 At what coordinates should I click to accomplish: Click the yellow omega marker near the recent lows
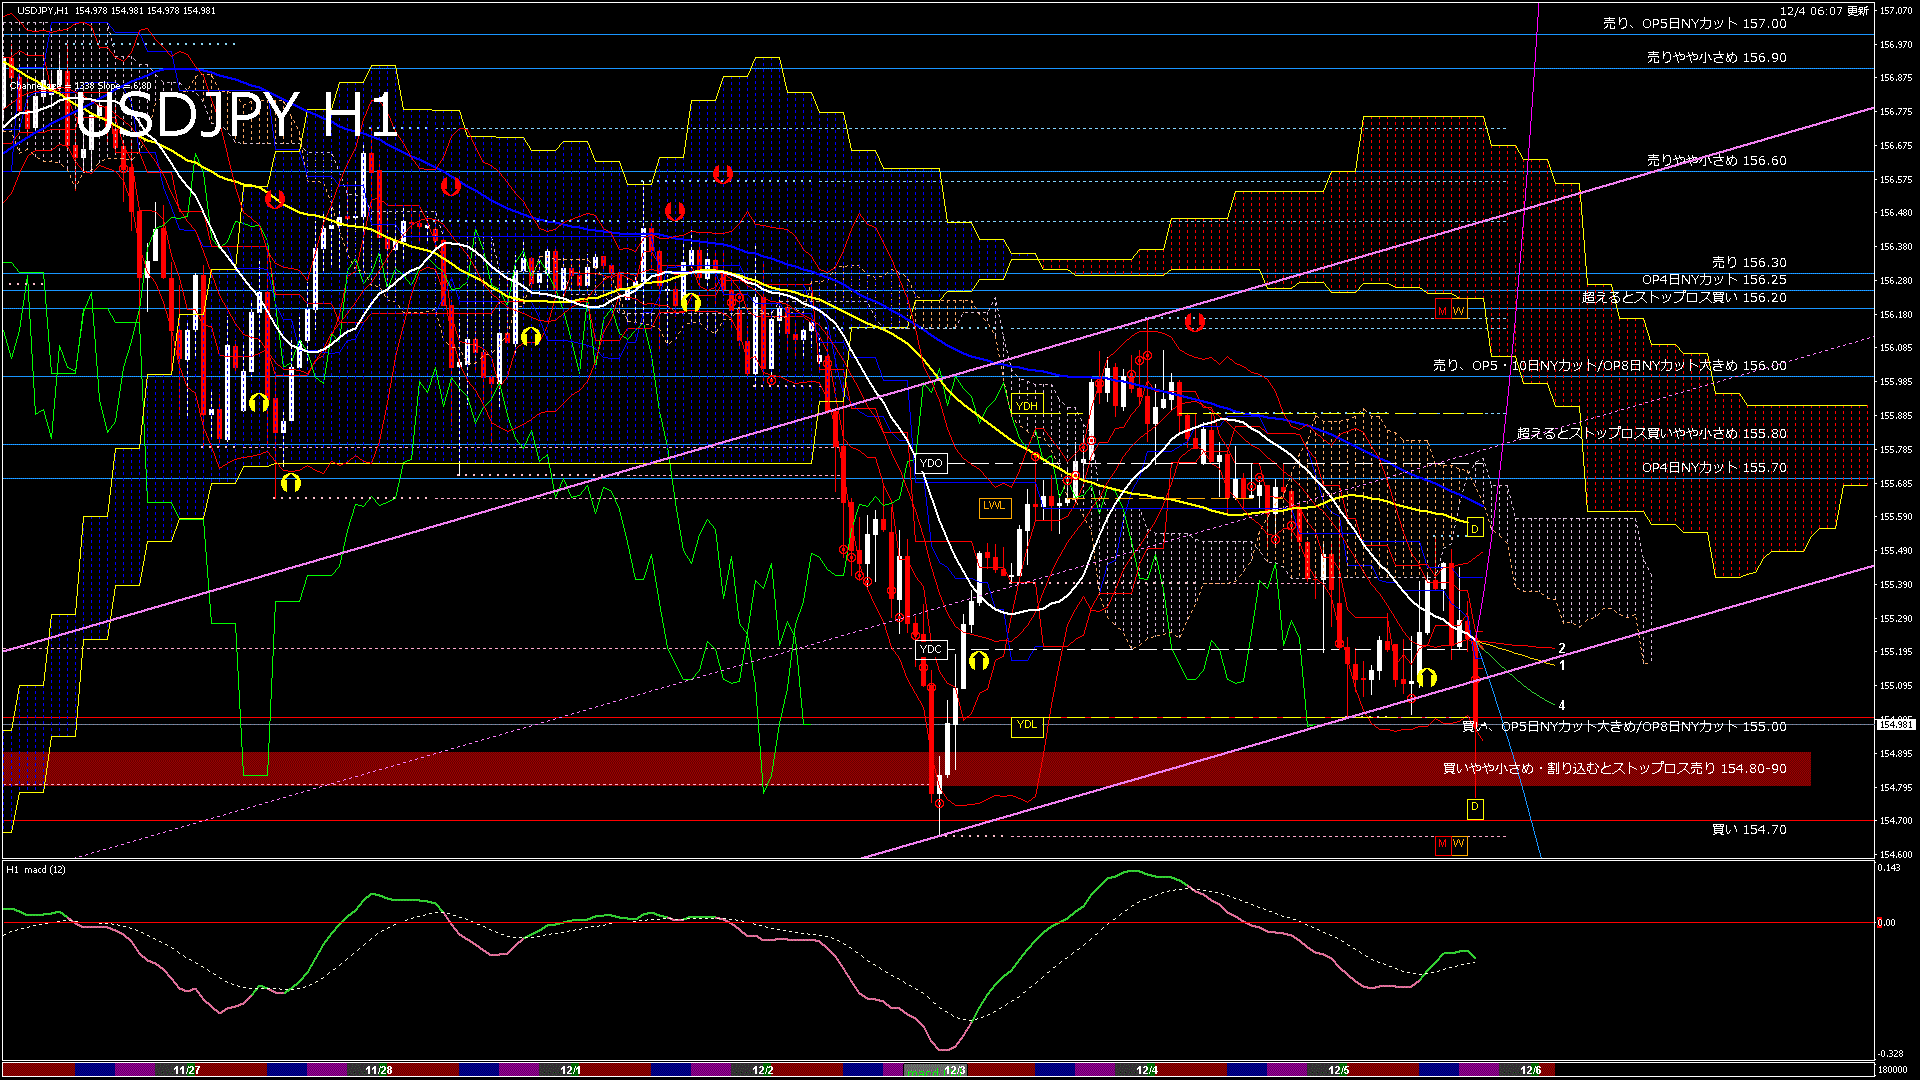pyautogui.click(x=1428, y=677)
